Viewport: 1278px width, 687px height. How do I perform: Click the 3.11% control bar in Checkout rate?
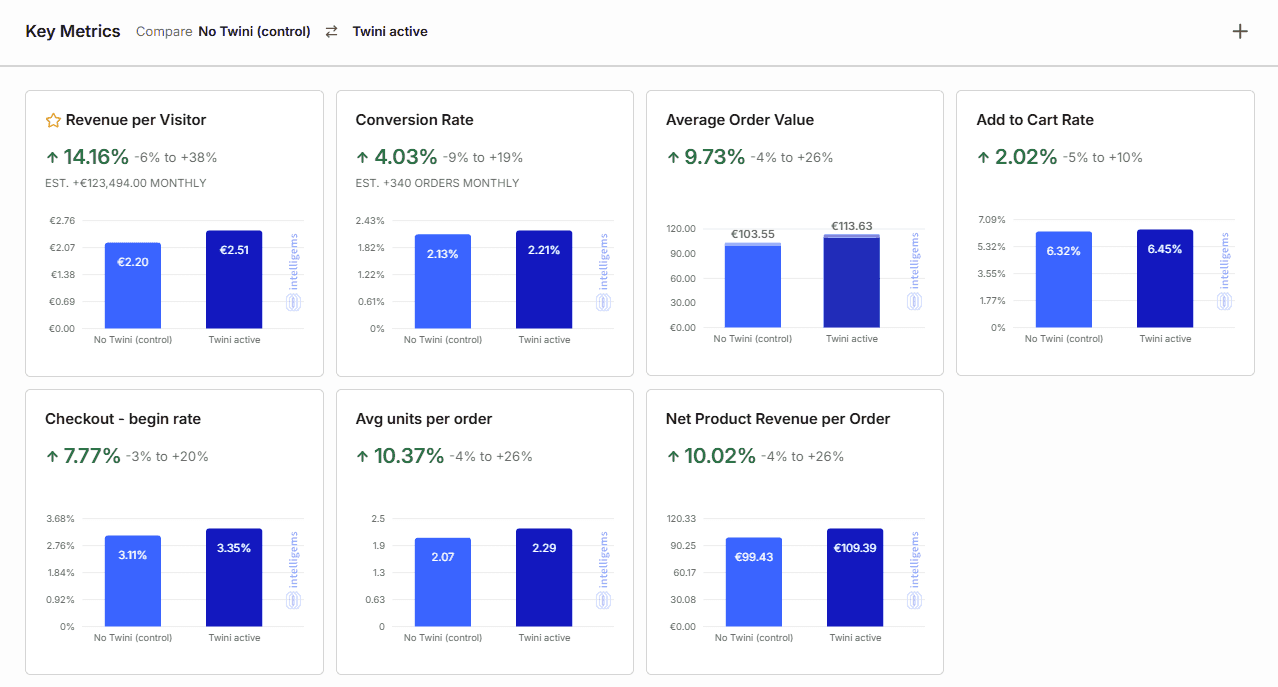point(133,581)
